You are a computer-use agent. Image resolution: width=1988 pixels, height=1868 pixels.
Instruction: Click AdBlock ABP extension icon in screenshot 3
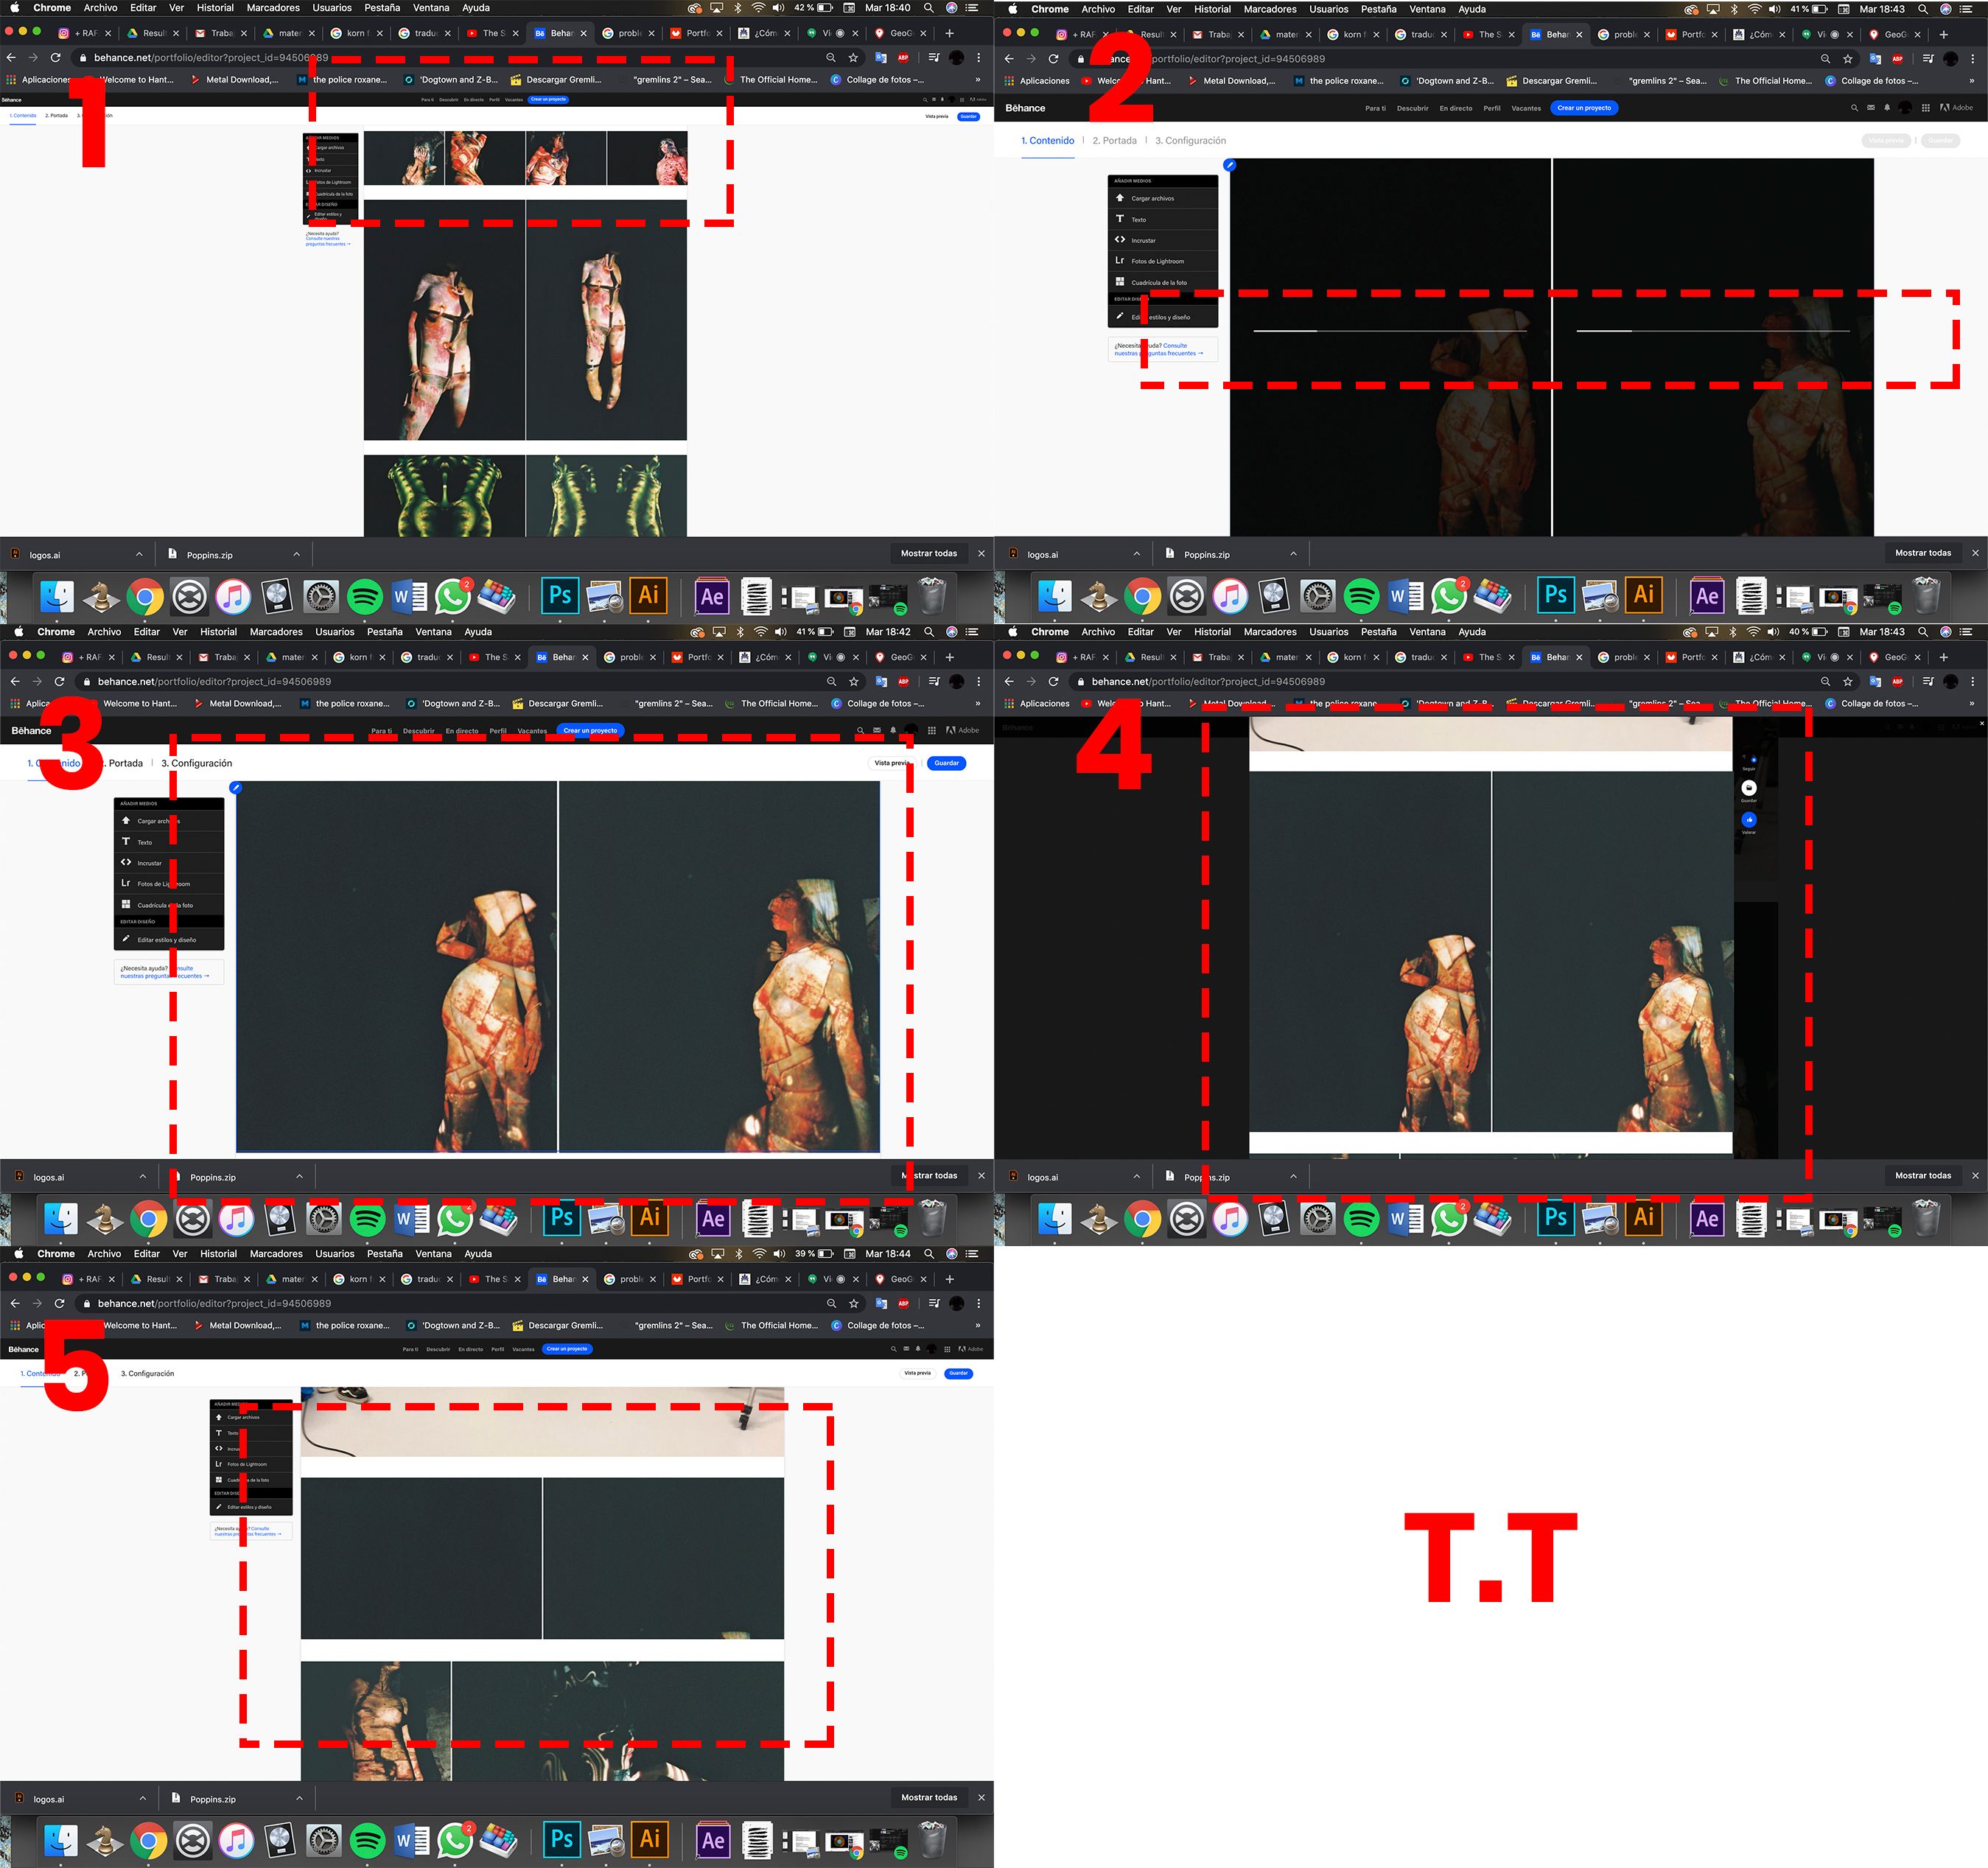[904, 681]
